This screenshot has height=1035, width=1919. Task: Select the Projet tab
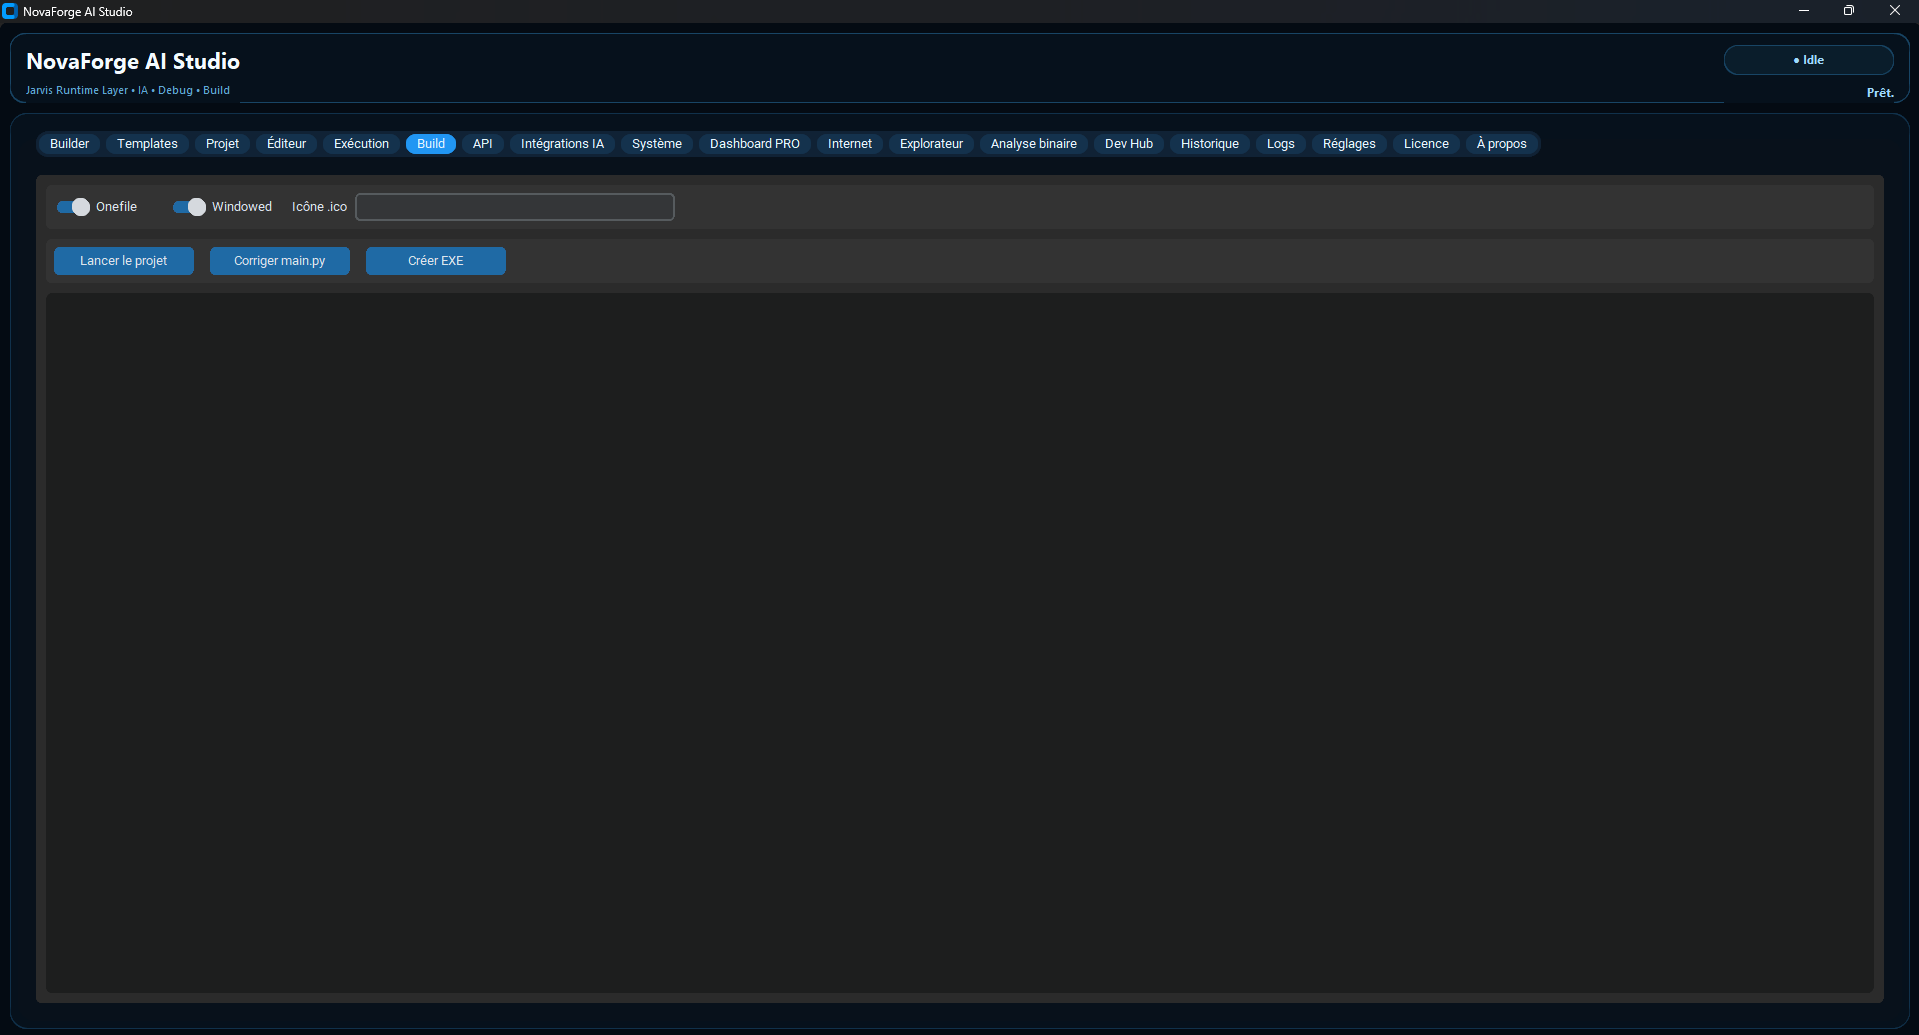point(222,144)
